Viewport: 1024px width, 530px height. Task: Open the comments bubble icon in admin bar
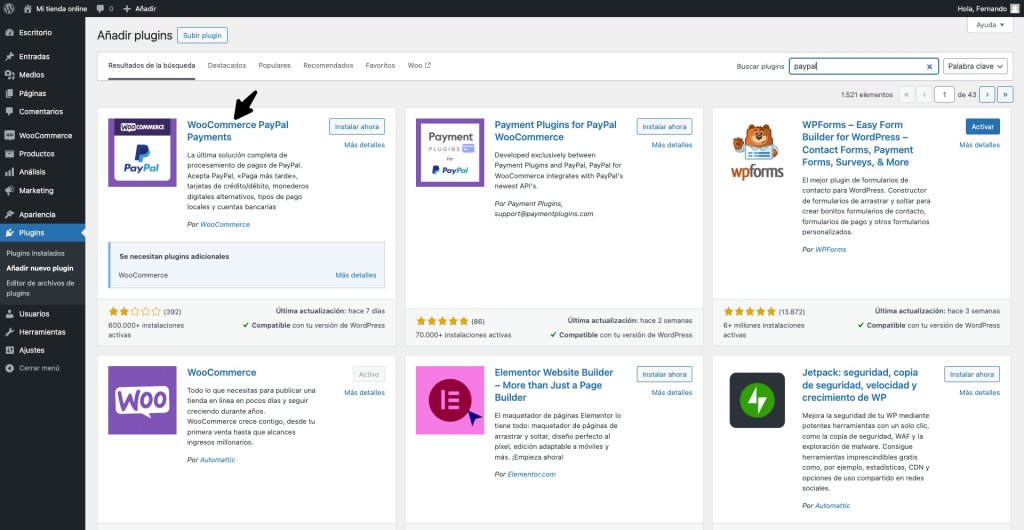point(100,8)
